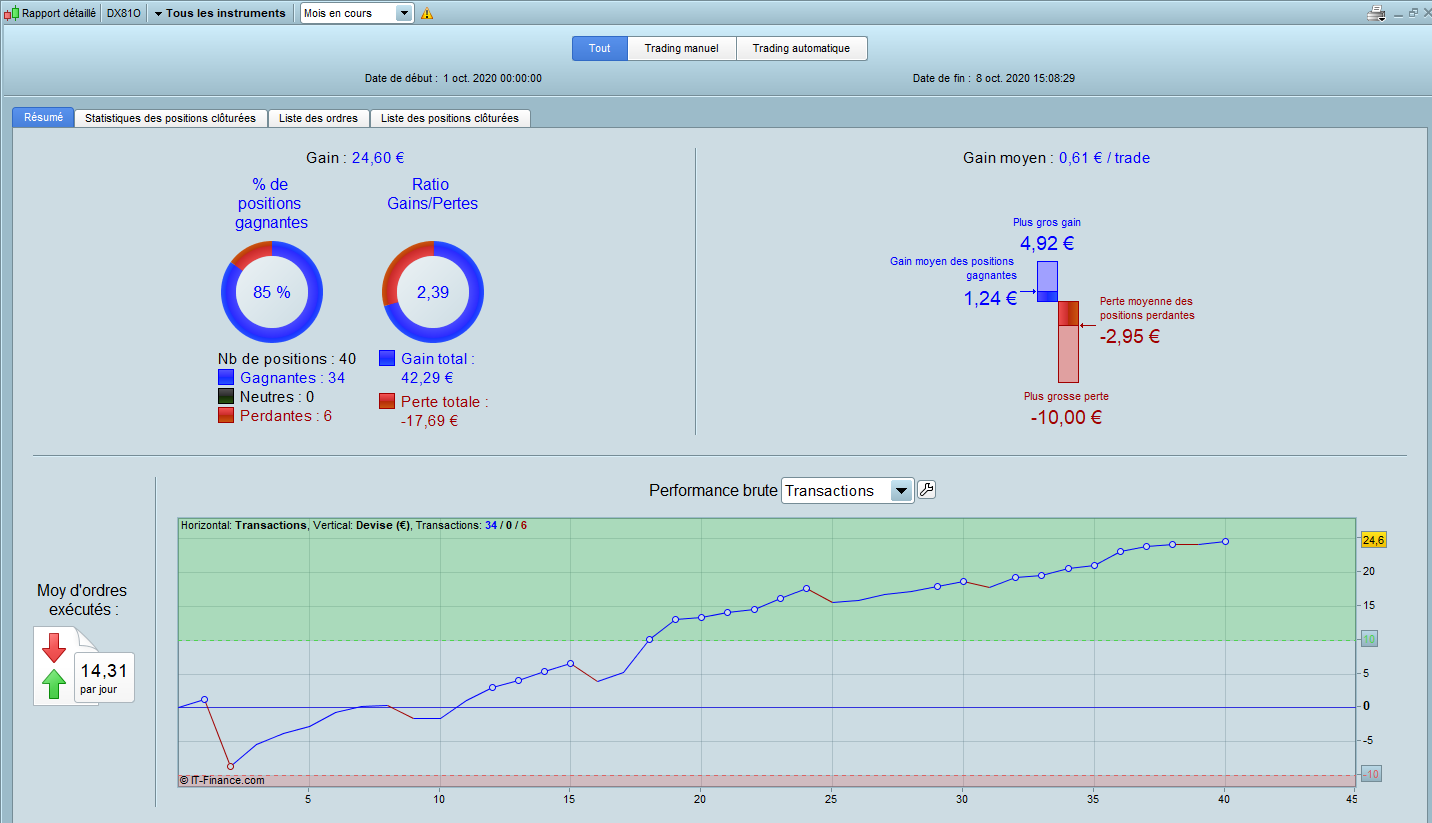Click the red -10 level marker on axis
This screenshot has height=823, width=1432.
(x=1371, y=774)
